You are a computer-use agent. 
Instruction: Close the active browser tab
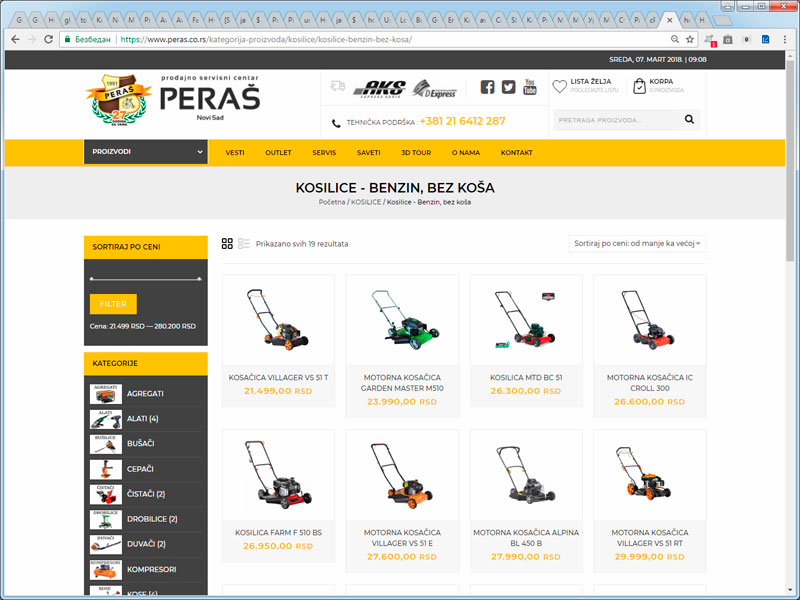(669, 20)
